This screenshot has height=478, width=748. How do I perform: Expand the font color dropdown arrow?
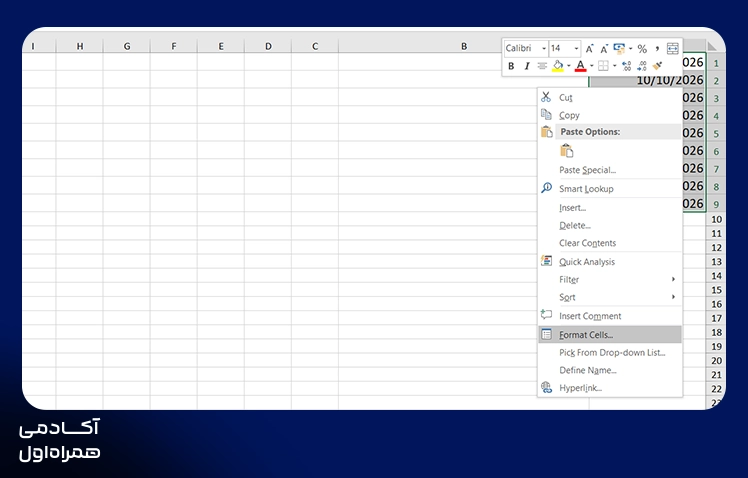coord(592,66)
